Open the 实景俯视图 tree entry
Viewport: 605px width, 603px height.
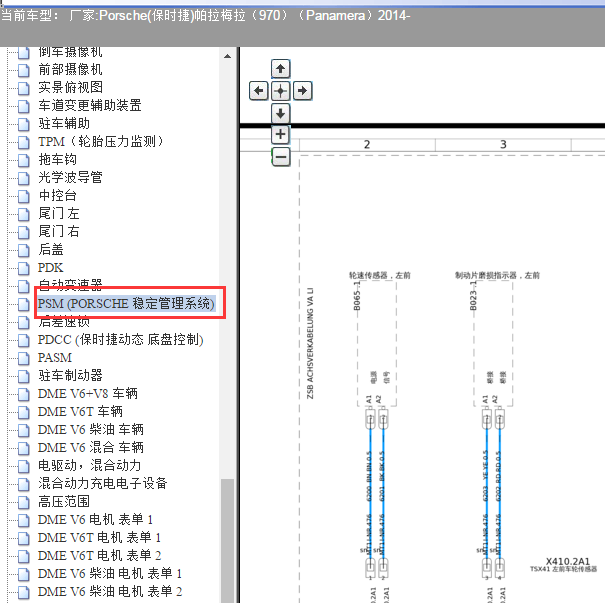click(70, 87)
